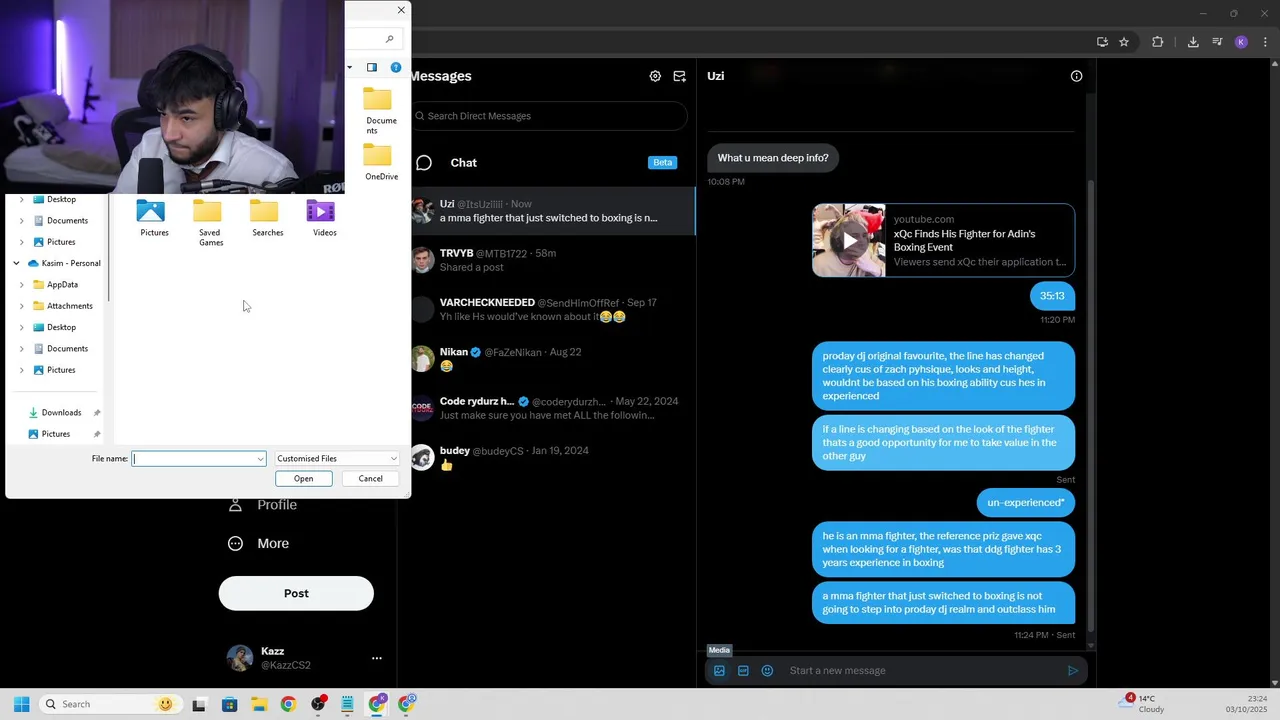Open Chrome profile avatar K
The height and width of the screenshot is (720, 1280).
coord(1241,42)
